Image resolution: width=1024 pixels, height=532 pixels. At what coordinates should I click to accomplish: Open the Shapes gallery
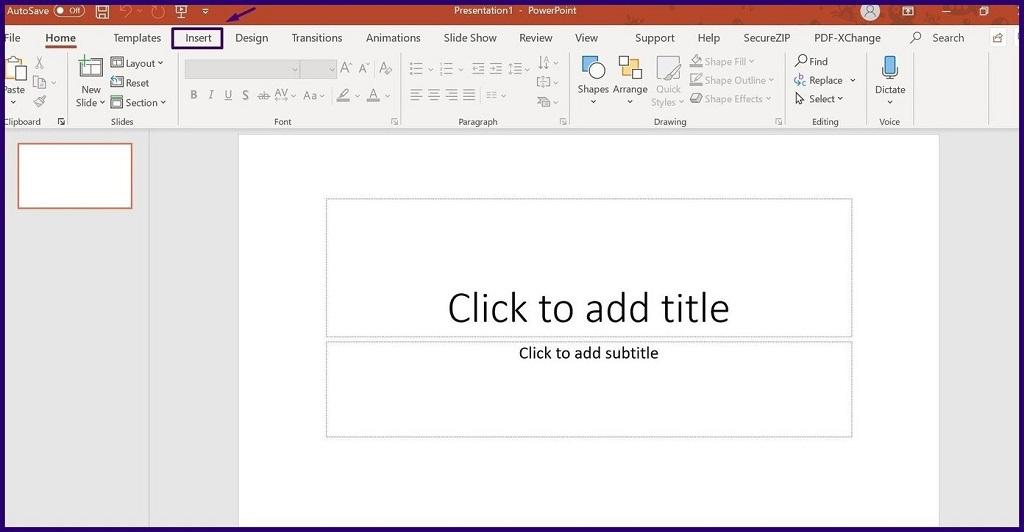pos(593,80)
